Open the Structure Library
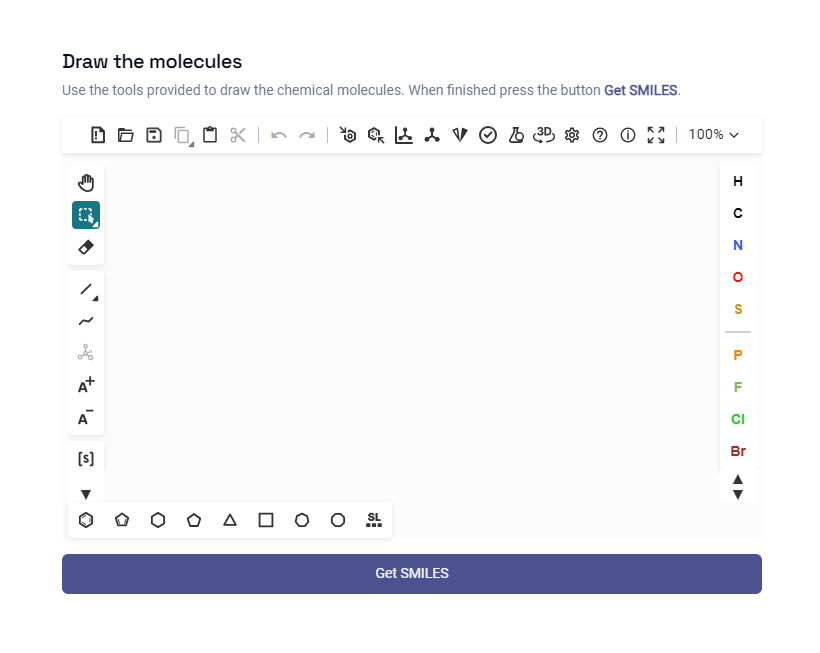This screenshot has width=820, height=653. click(374, 520)
